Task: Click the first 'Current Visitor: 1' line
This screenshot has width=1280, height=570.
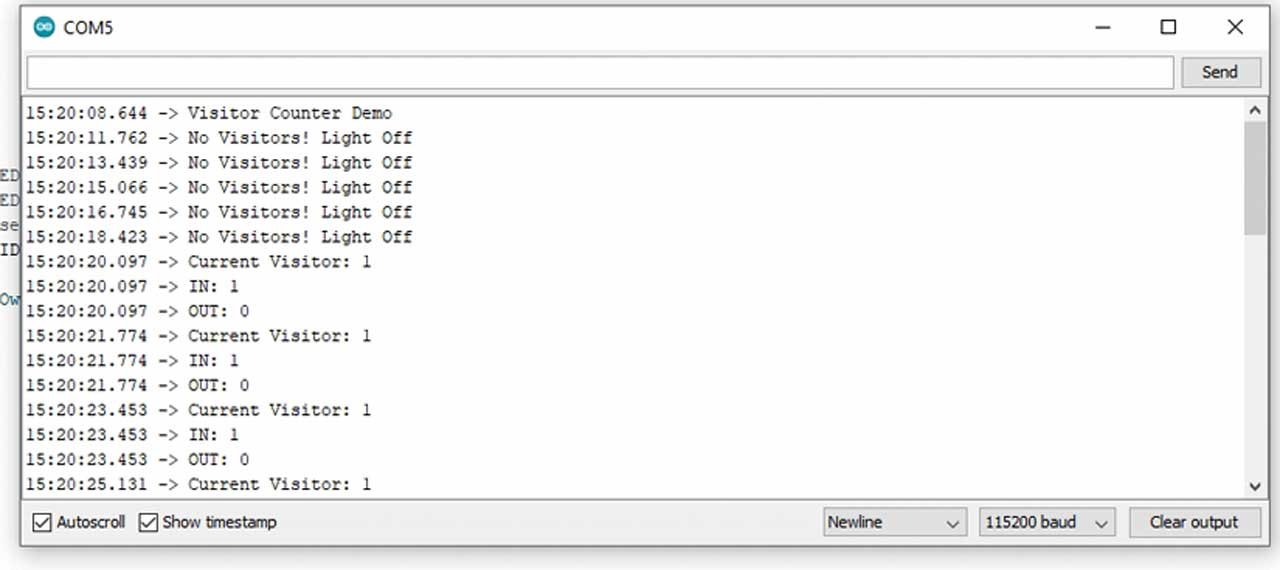Action: [x=279, y=262]
